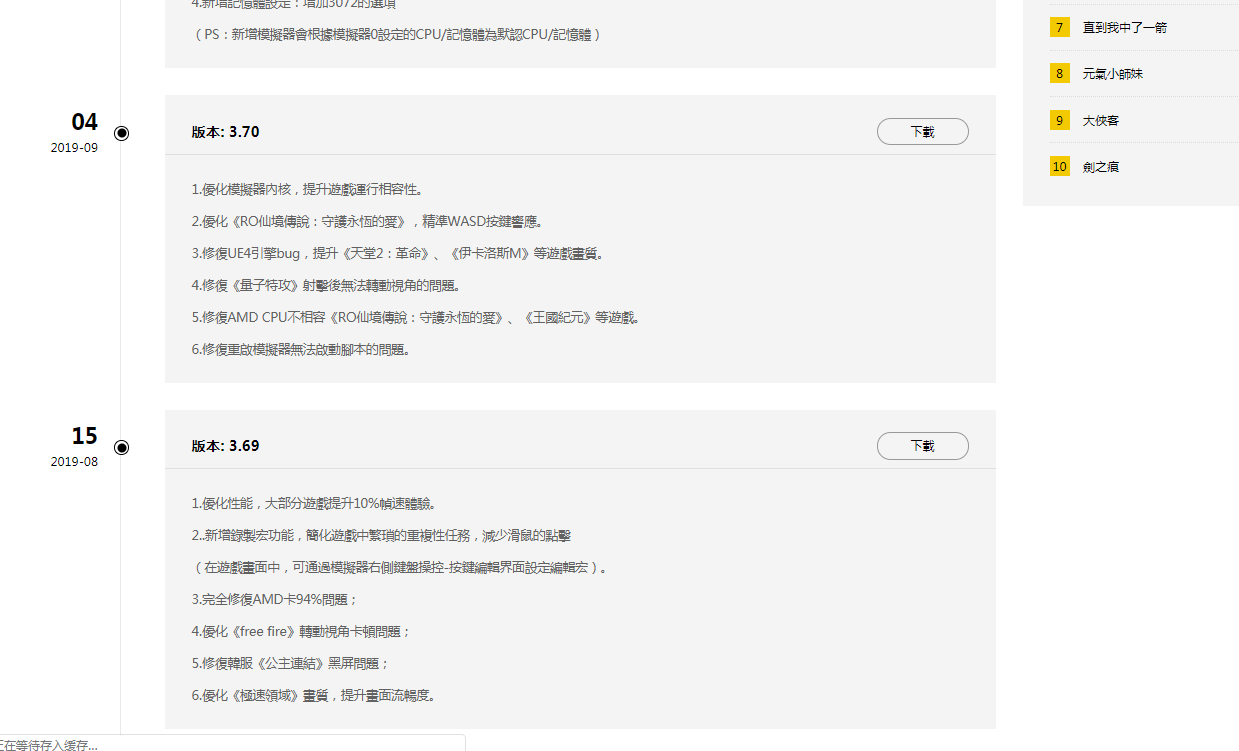The image size is (1239, 751).
Task: Click the date label 04 2019-09
Action: click(x=79, y=132)
